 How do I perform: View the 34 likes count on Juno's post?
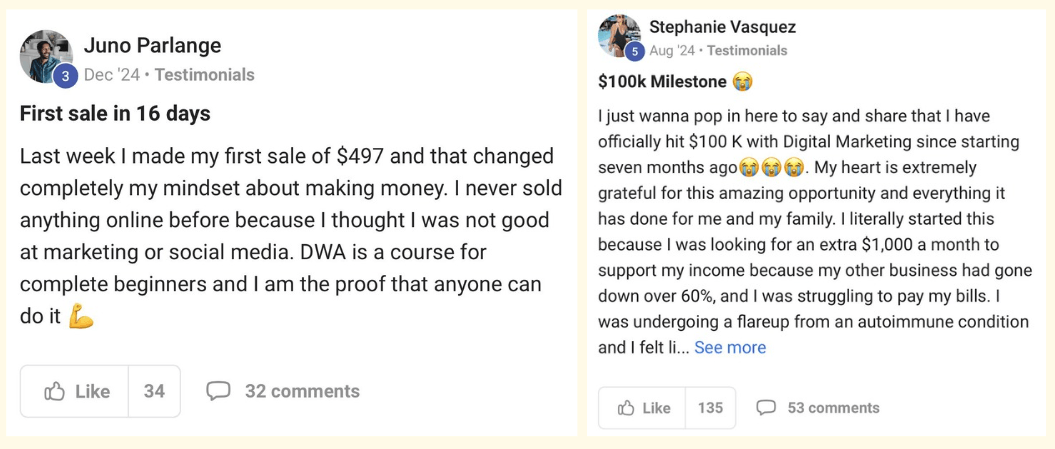(x=154, y=391)
